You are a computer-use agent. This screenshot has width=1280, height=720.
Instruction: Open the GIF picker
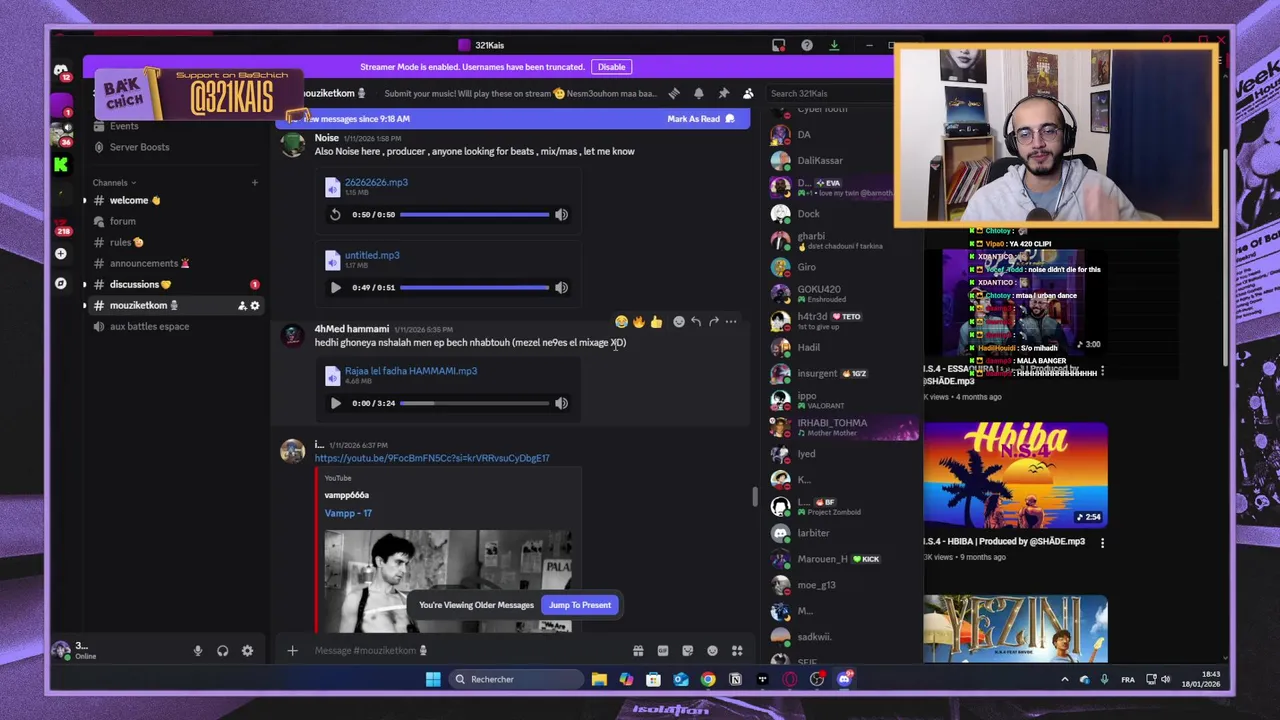tap(663, 650)
